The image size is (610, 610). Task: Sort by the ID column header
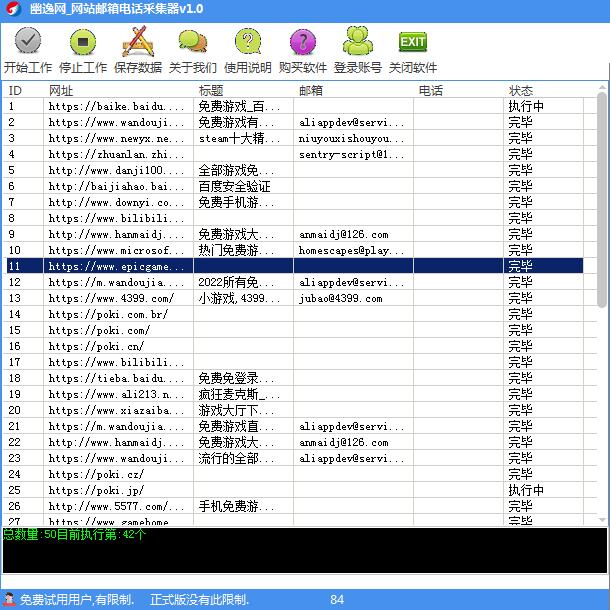pos(22,91)
